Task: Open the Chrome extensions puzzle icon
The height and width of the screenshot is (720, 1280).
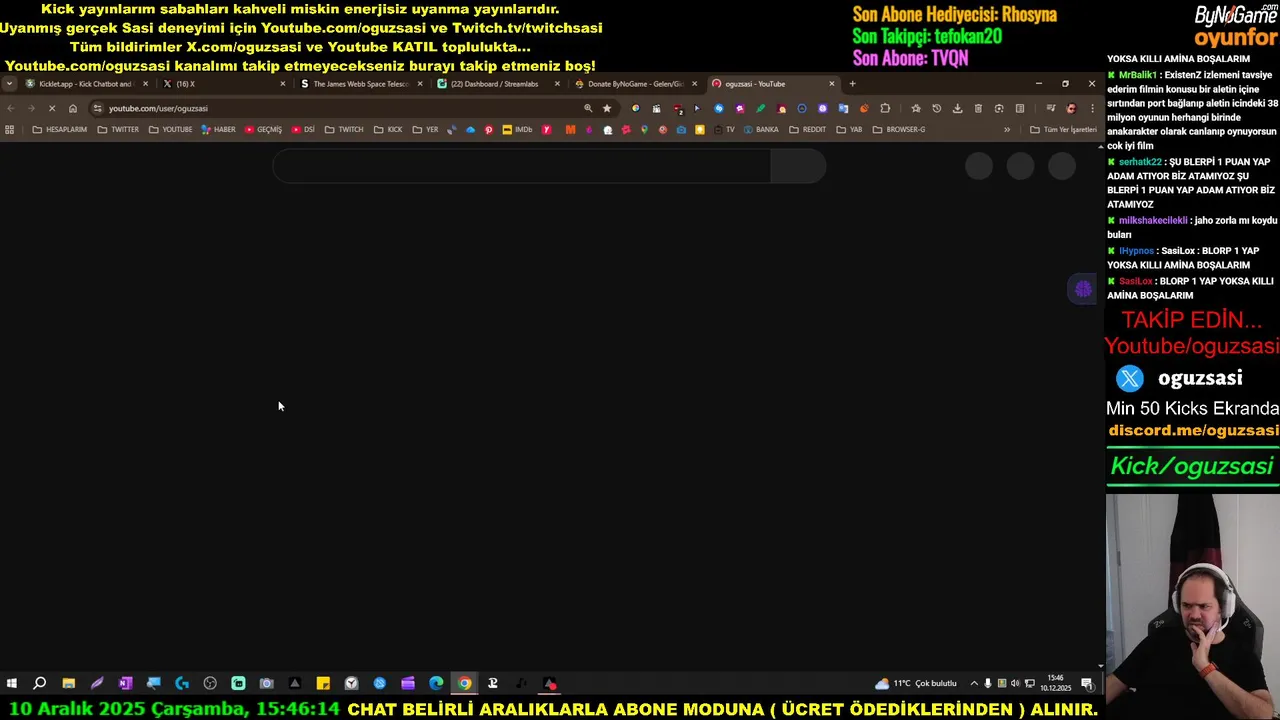Action: click(x=885, y=108)
